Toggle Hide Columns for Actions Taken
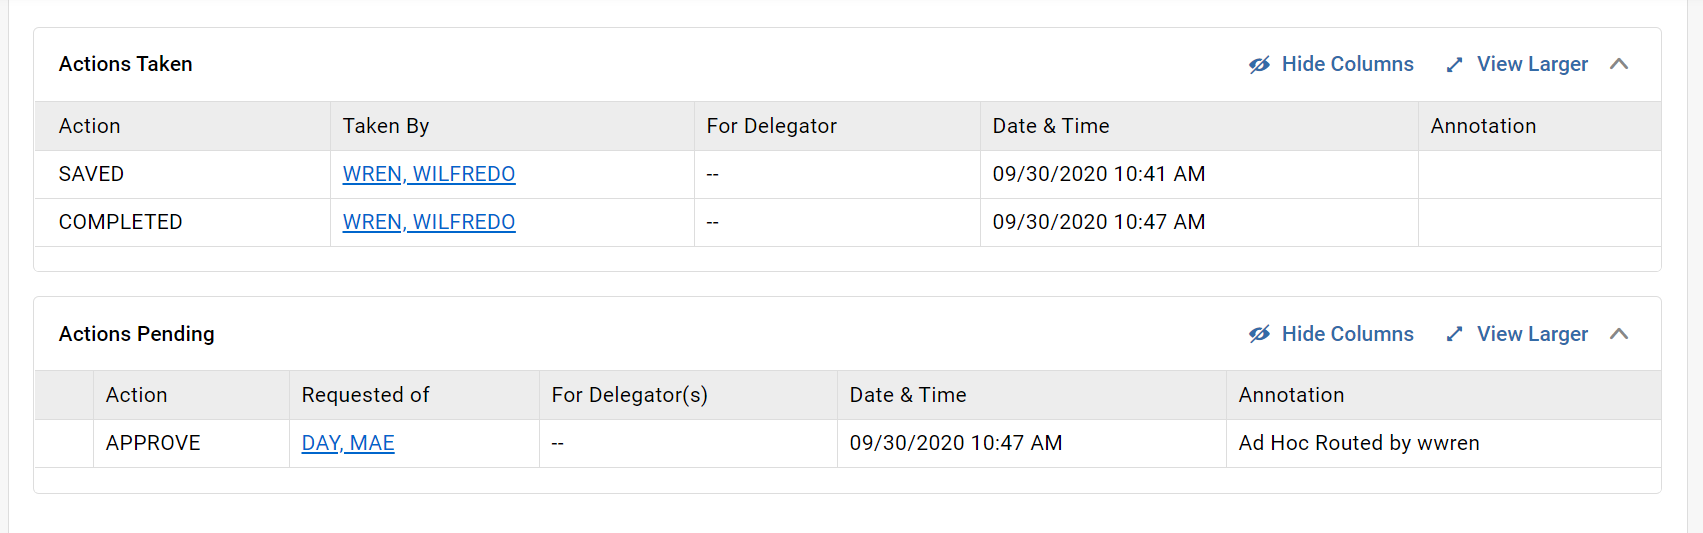 tap(1331, 64)
